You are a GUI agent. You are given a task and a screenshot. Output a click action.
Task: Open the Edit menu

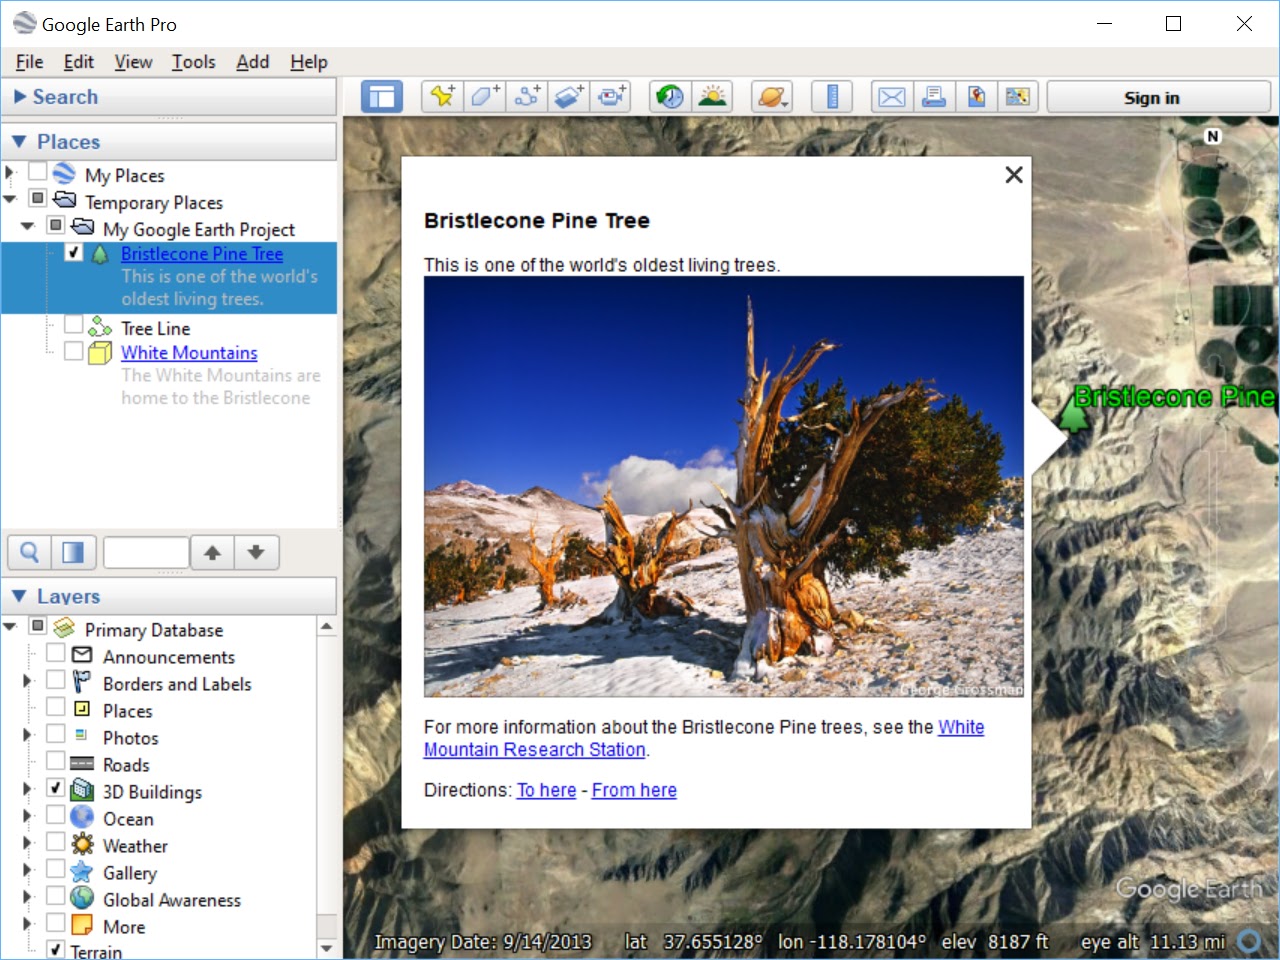[78, 62]
